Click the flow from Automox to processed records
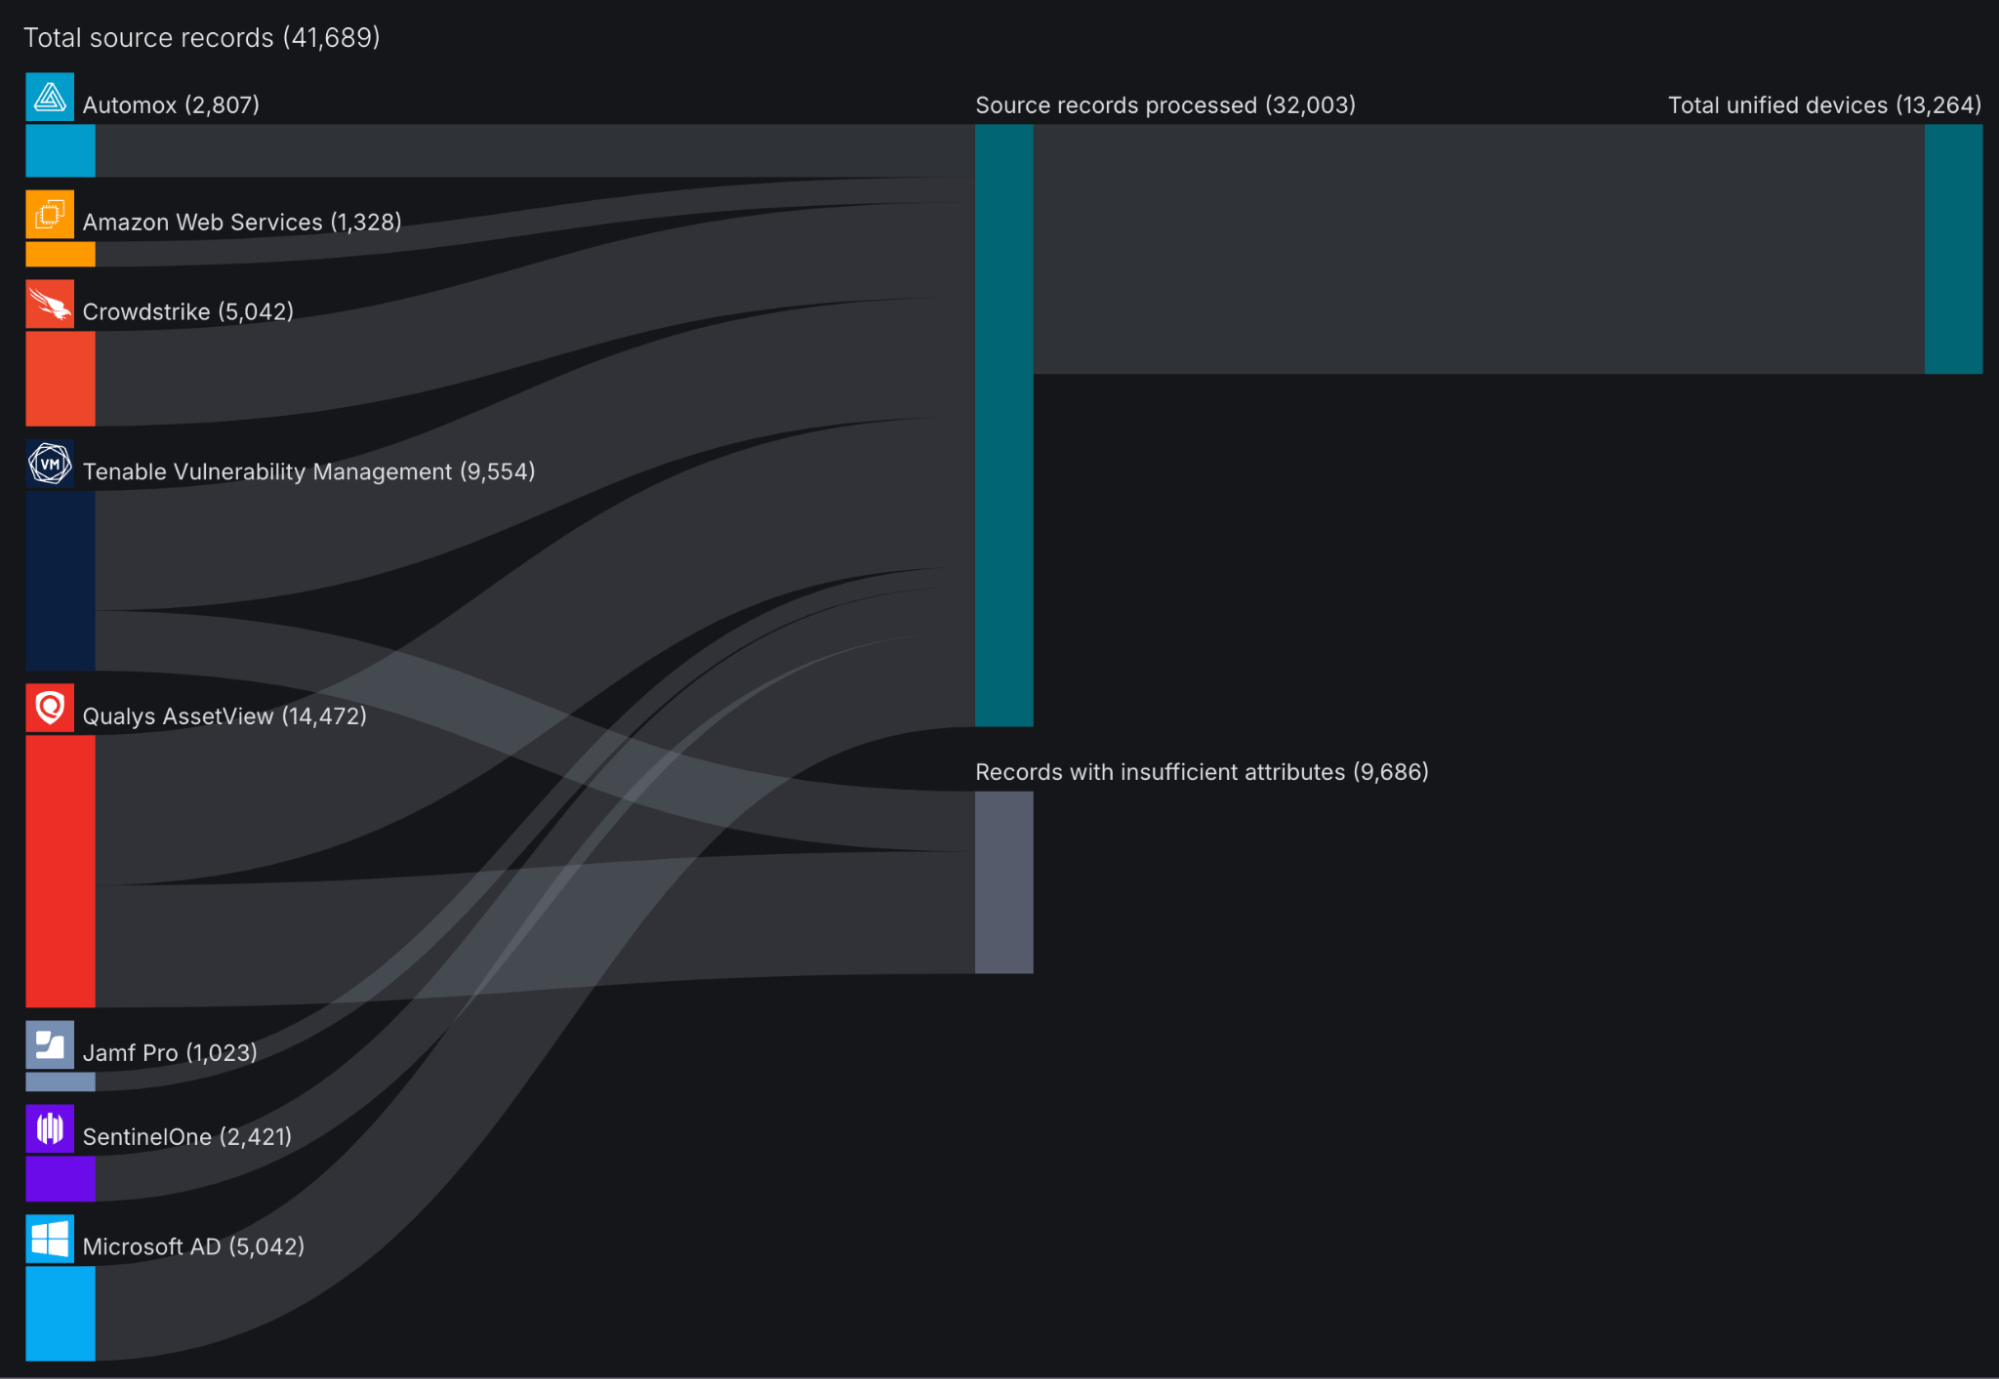 (500, 150)
